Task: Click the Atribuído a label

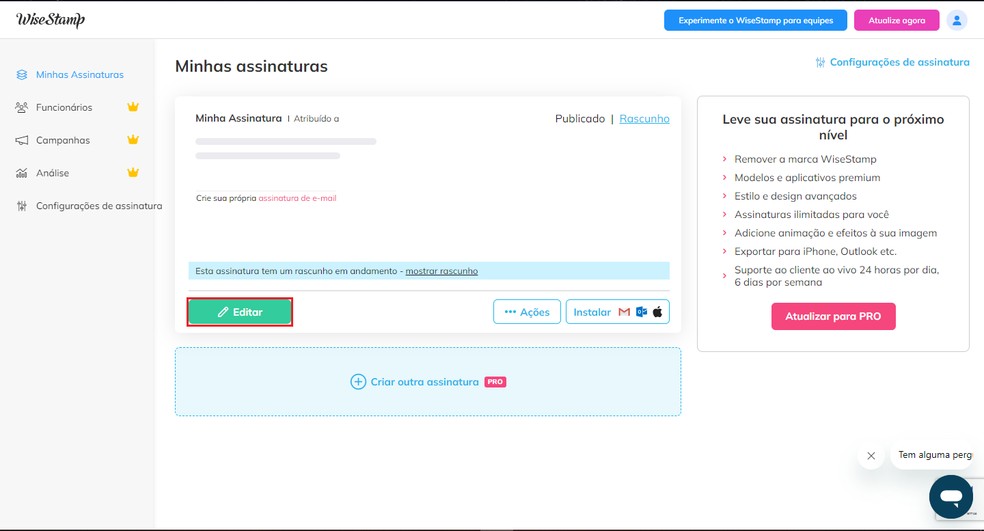Action: [316, 119]
